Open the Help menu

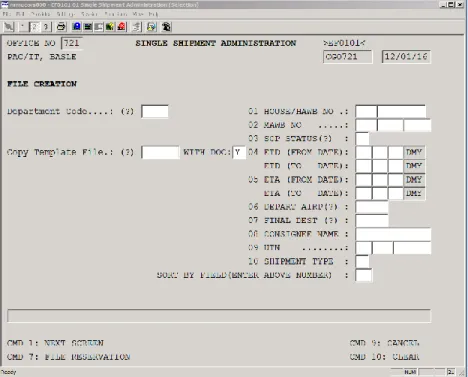tap(153, 14)
